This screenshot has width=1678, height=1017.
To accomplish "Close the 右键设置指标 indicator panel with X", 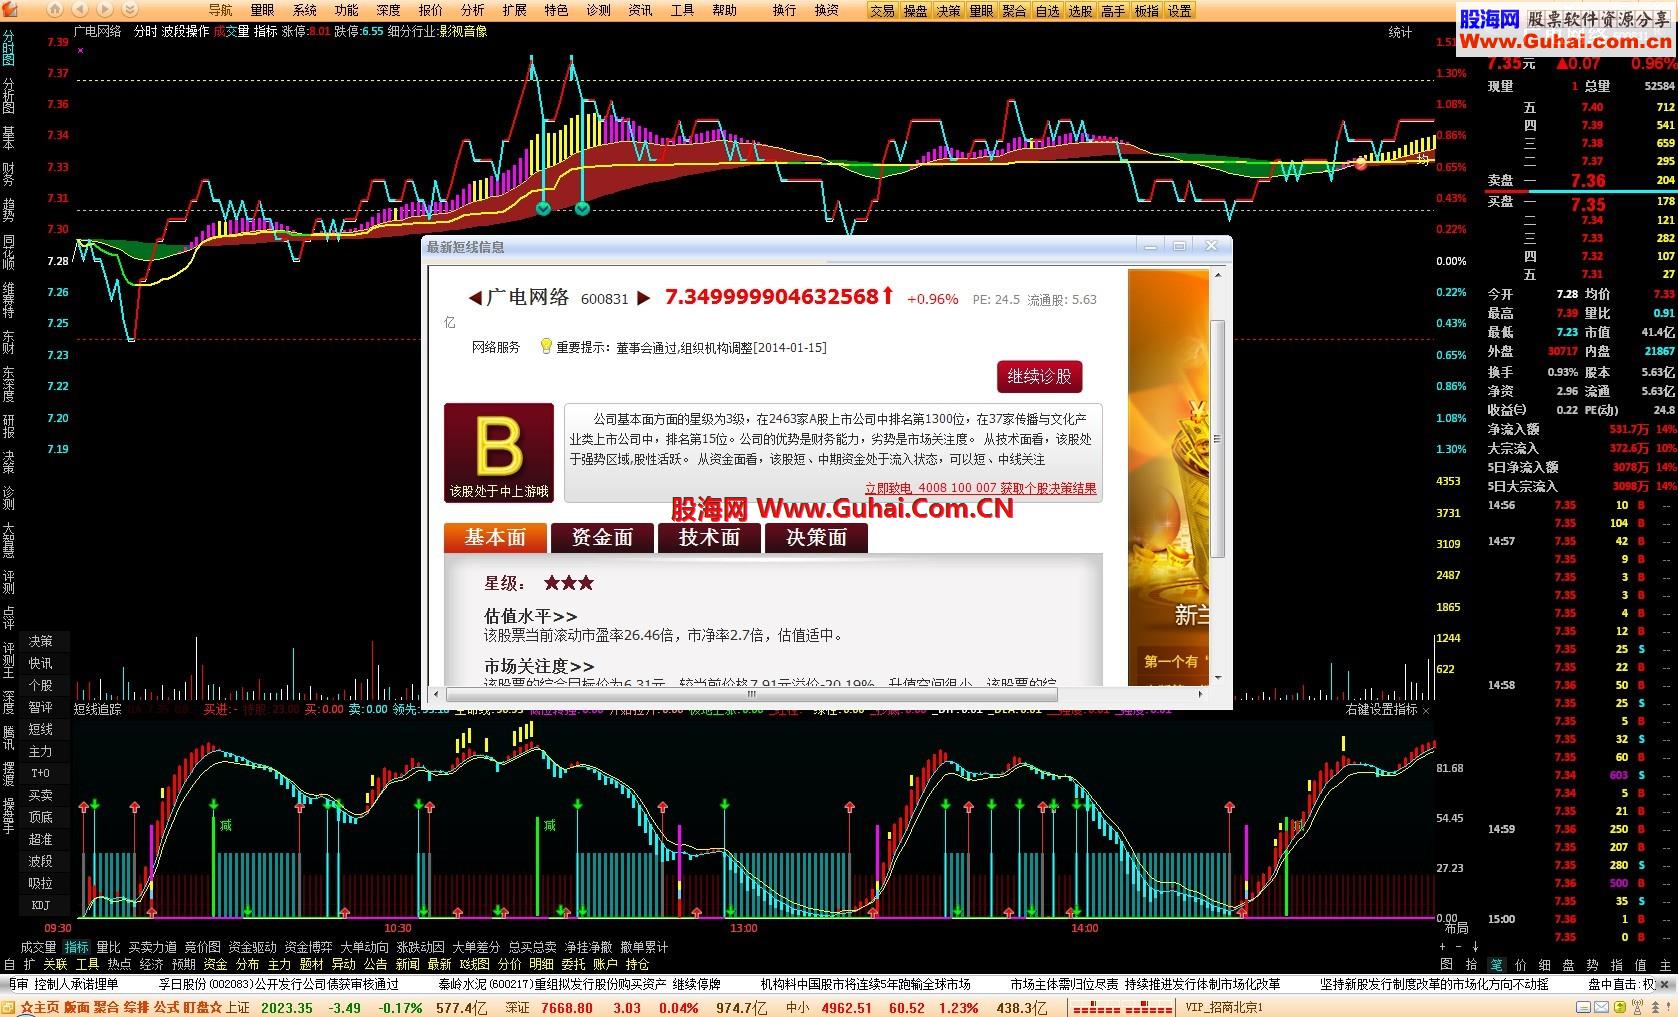I will (1426, 710).
